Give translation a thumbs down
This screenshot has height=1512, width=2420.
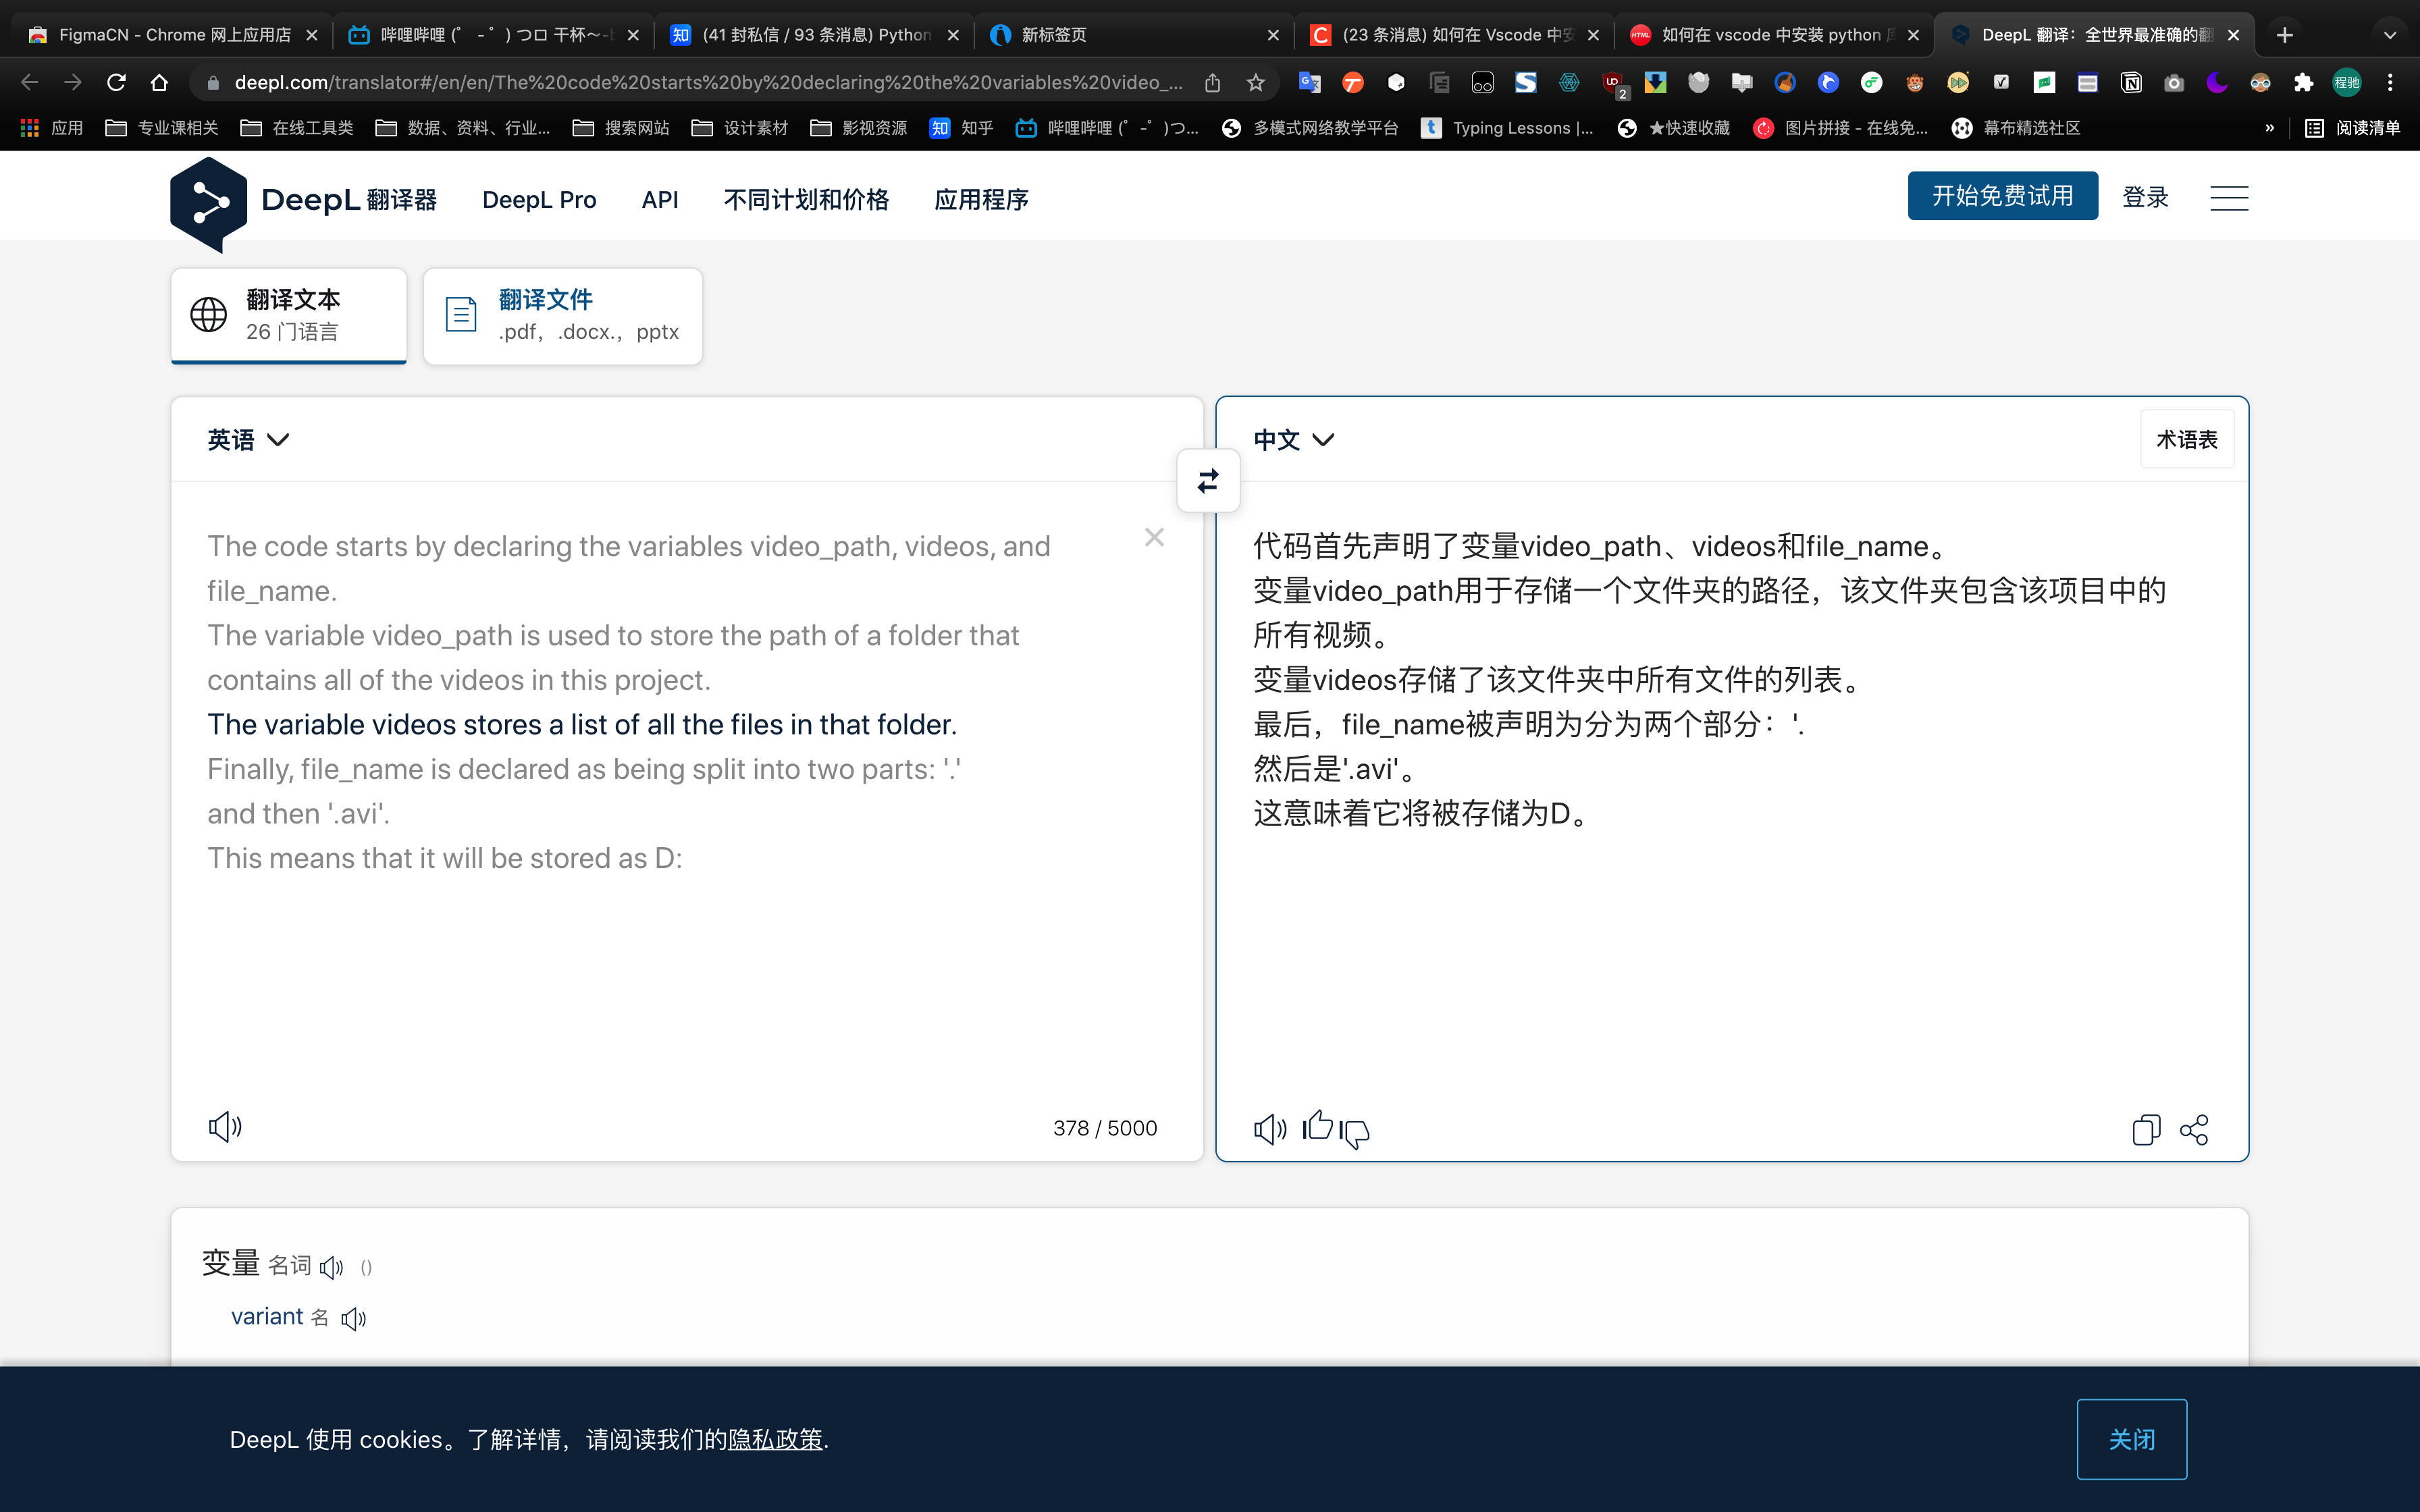[x=1355, y=1133]
